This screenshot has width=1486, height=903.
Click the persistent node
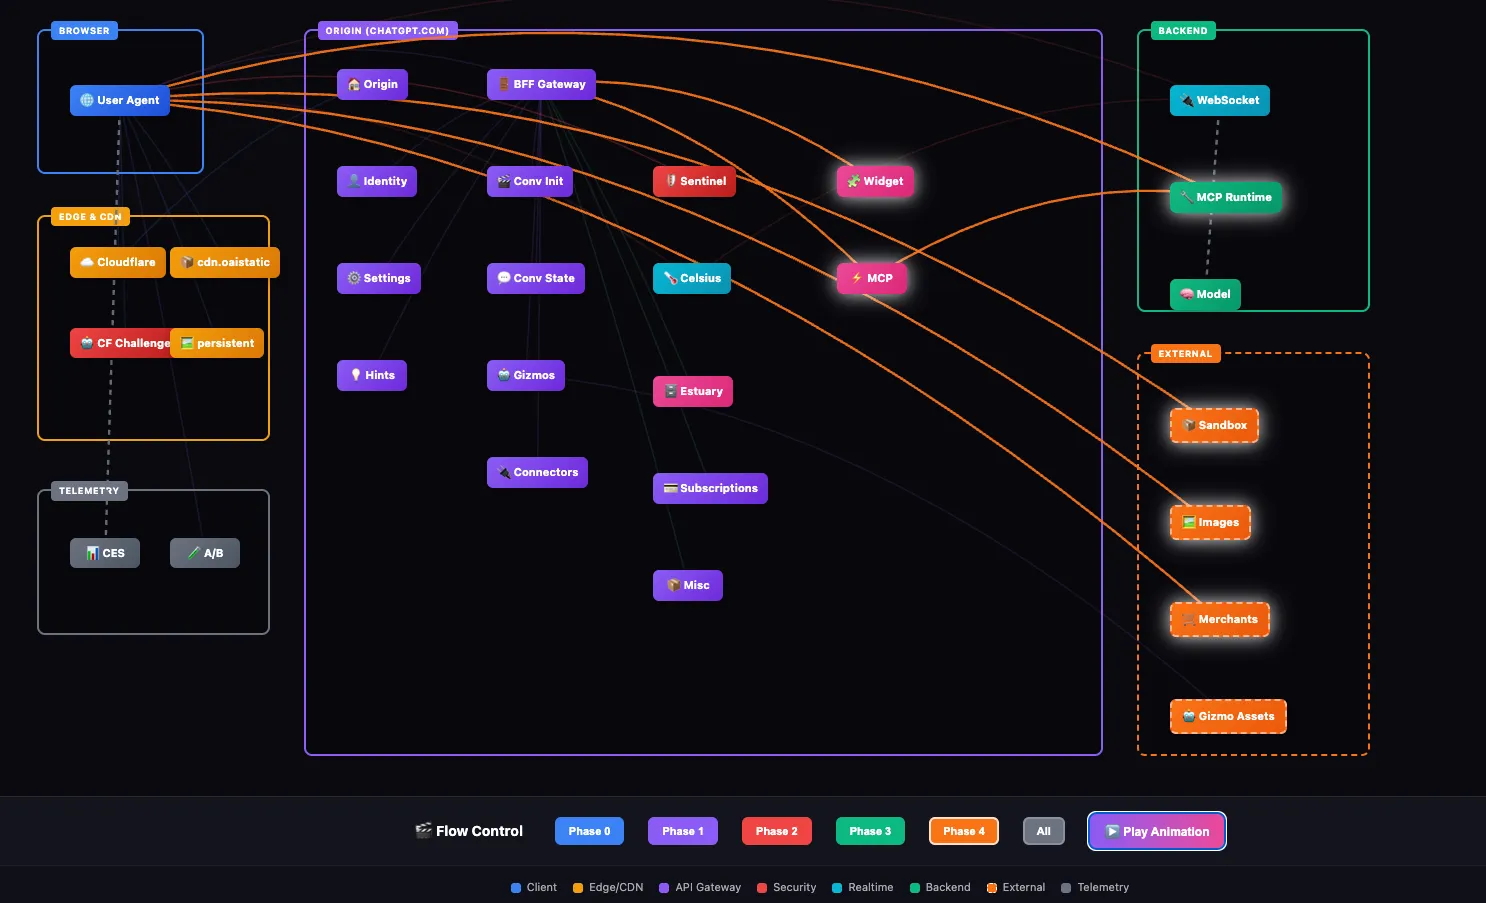(x=217, y=343)
